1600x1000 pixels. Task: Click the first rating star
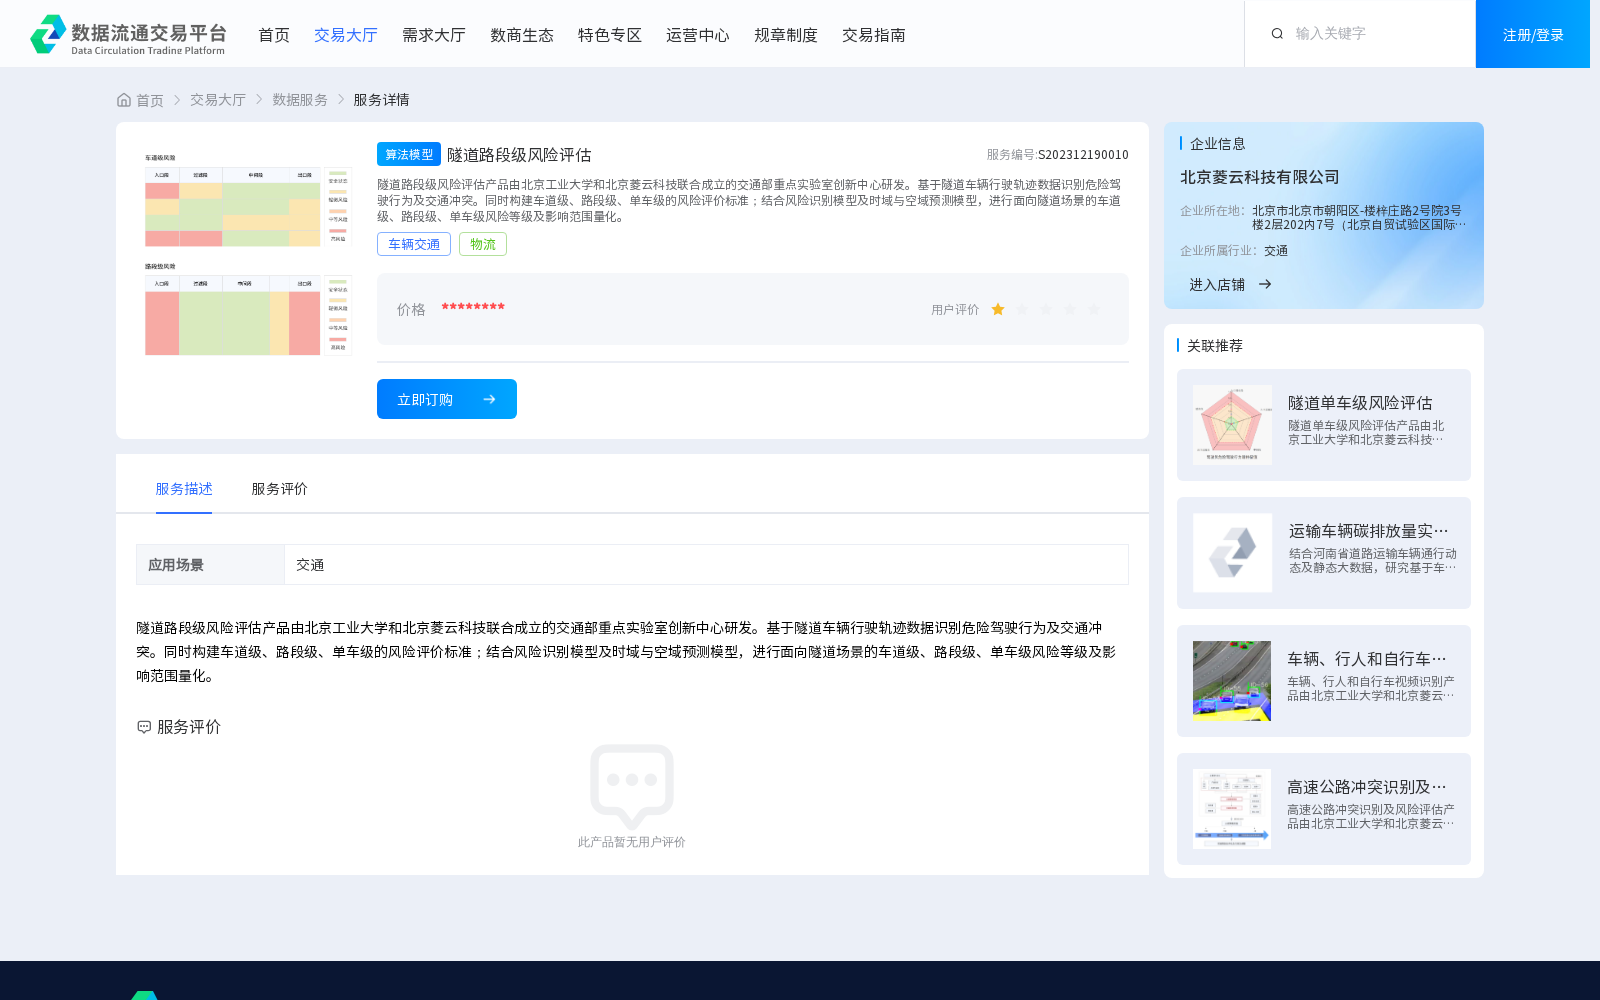pos(998,310)
